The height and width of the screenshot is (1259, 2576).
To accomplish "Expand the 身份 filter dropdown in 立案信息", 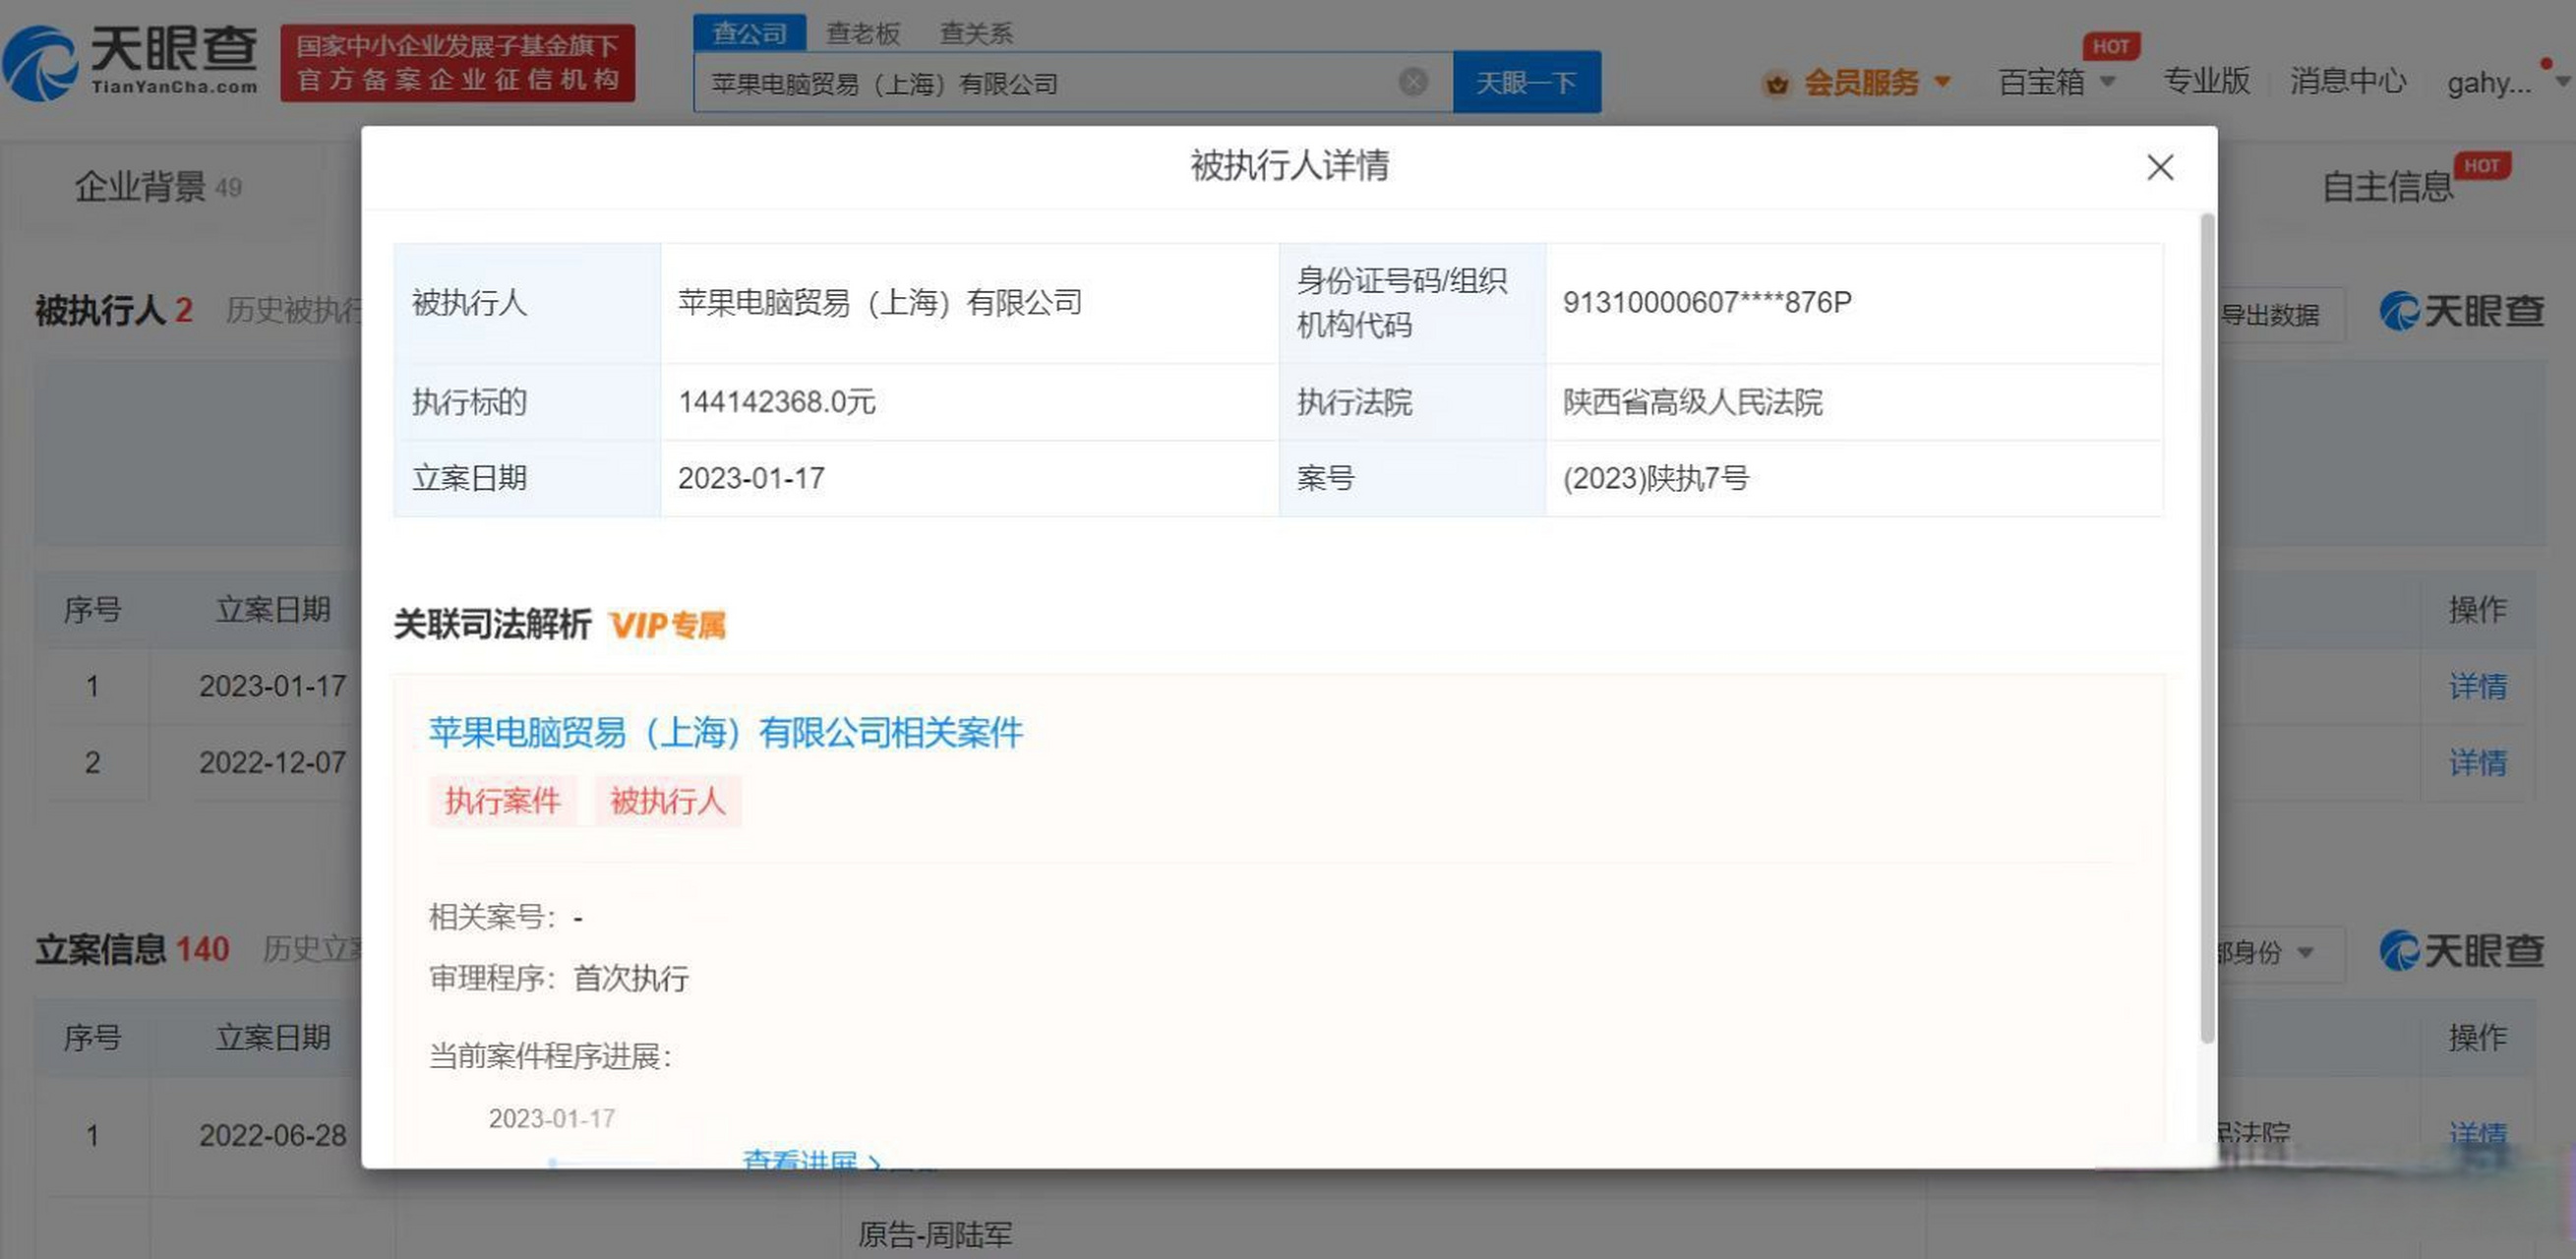I will (2280, 952).
